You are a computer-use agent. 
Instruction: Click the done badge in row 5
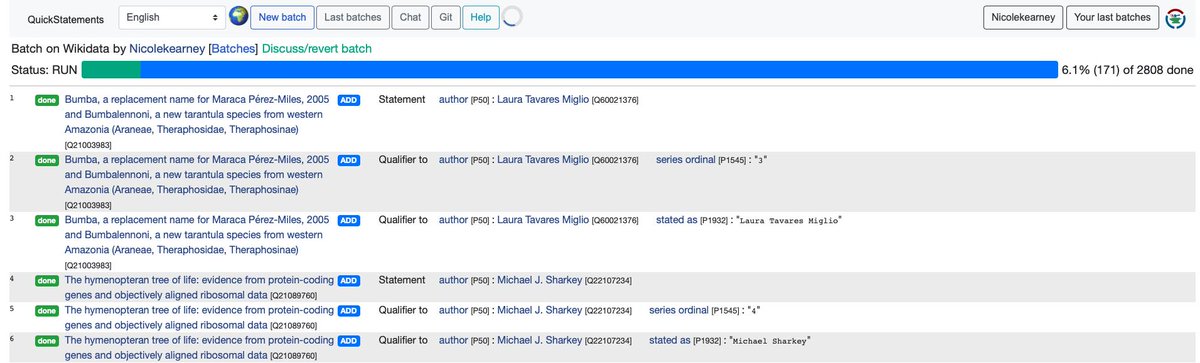tap(47, 311)
